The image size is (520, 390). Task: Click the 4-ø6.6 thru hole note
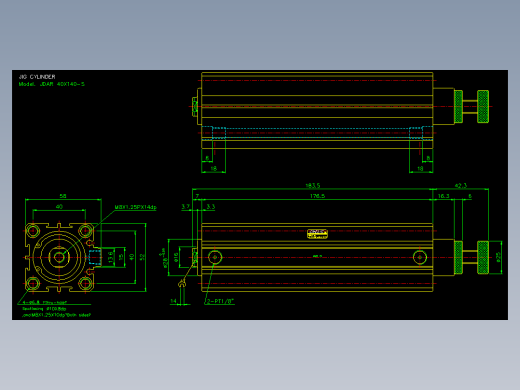click(x=45, y=303)
